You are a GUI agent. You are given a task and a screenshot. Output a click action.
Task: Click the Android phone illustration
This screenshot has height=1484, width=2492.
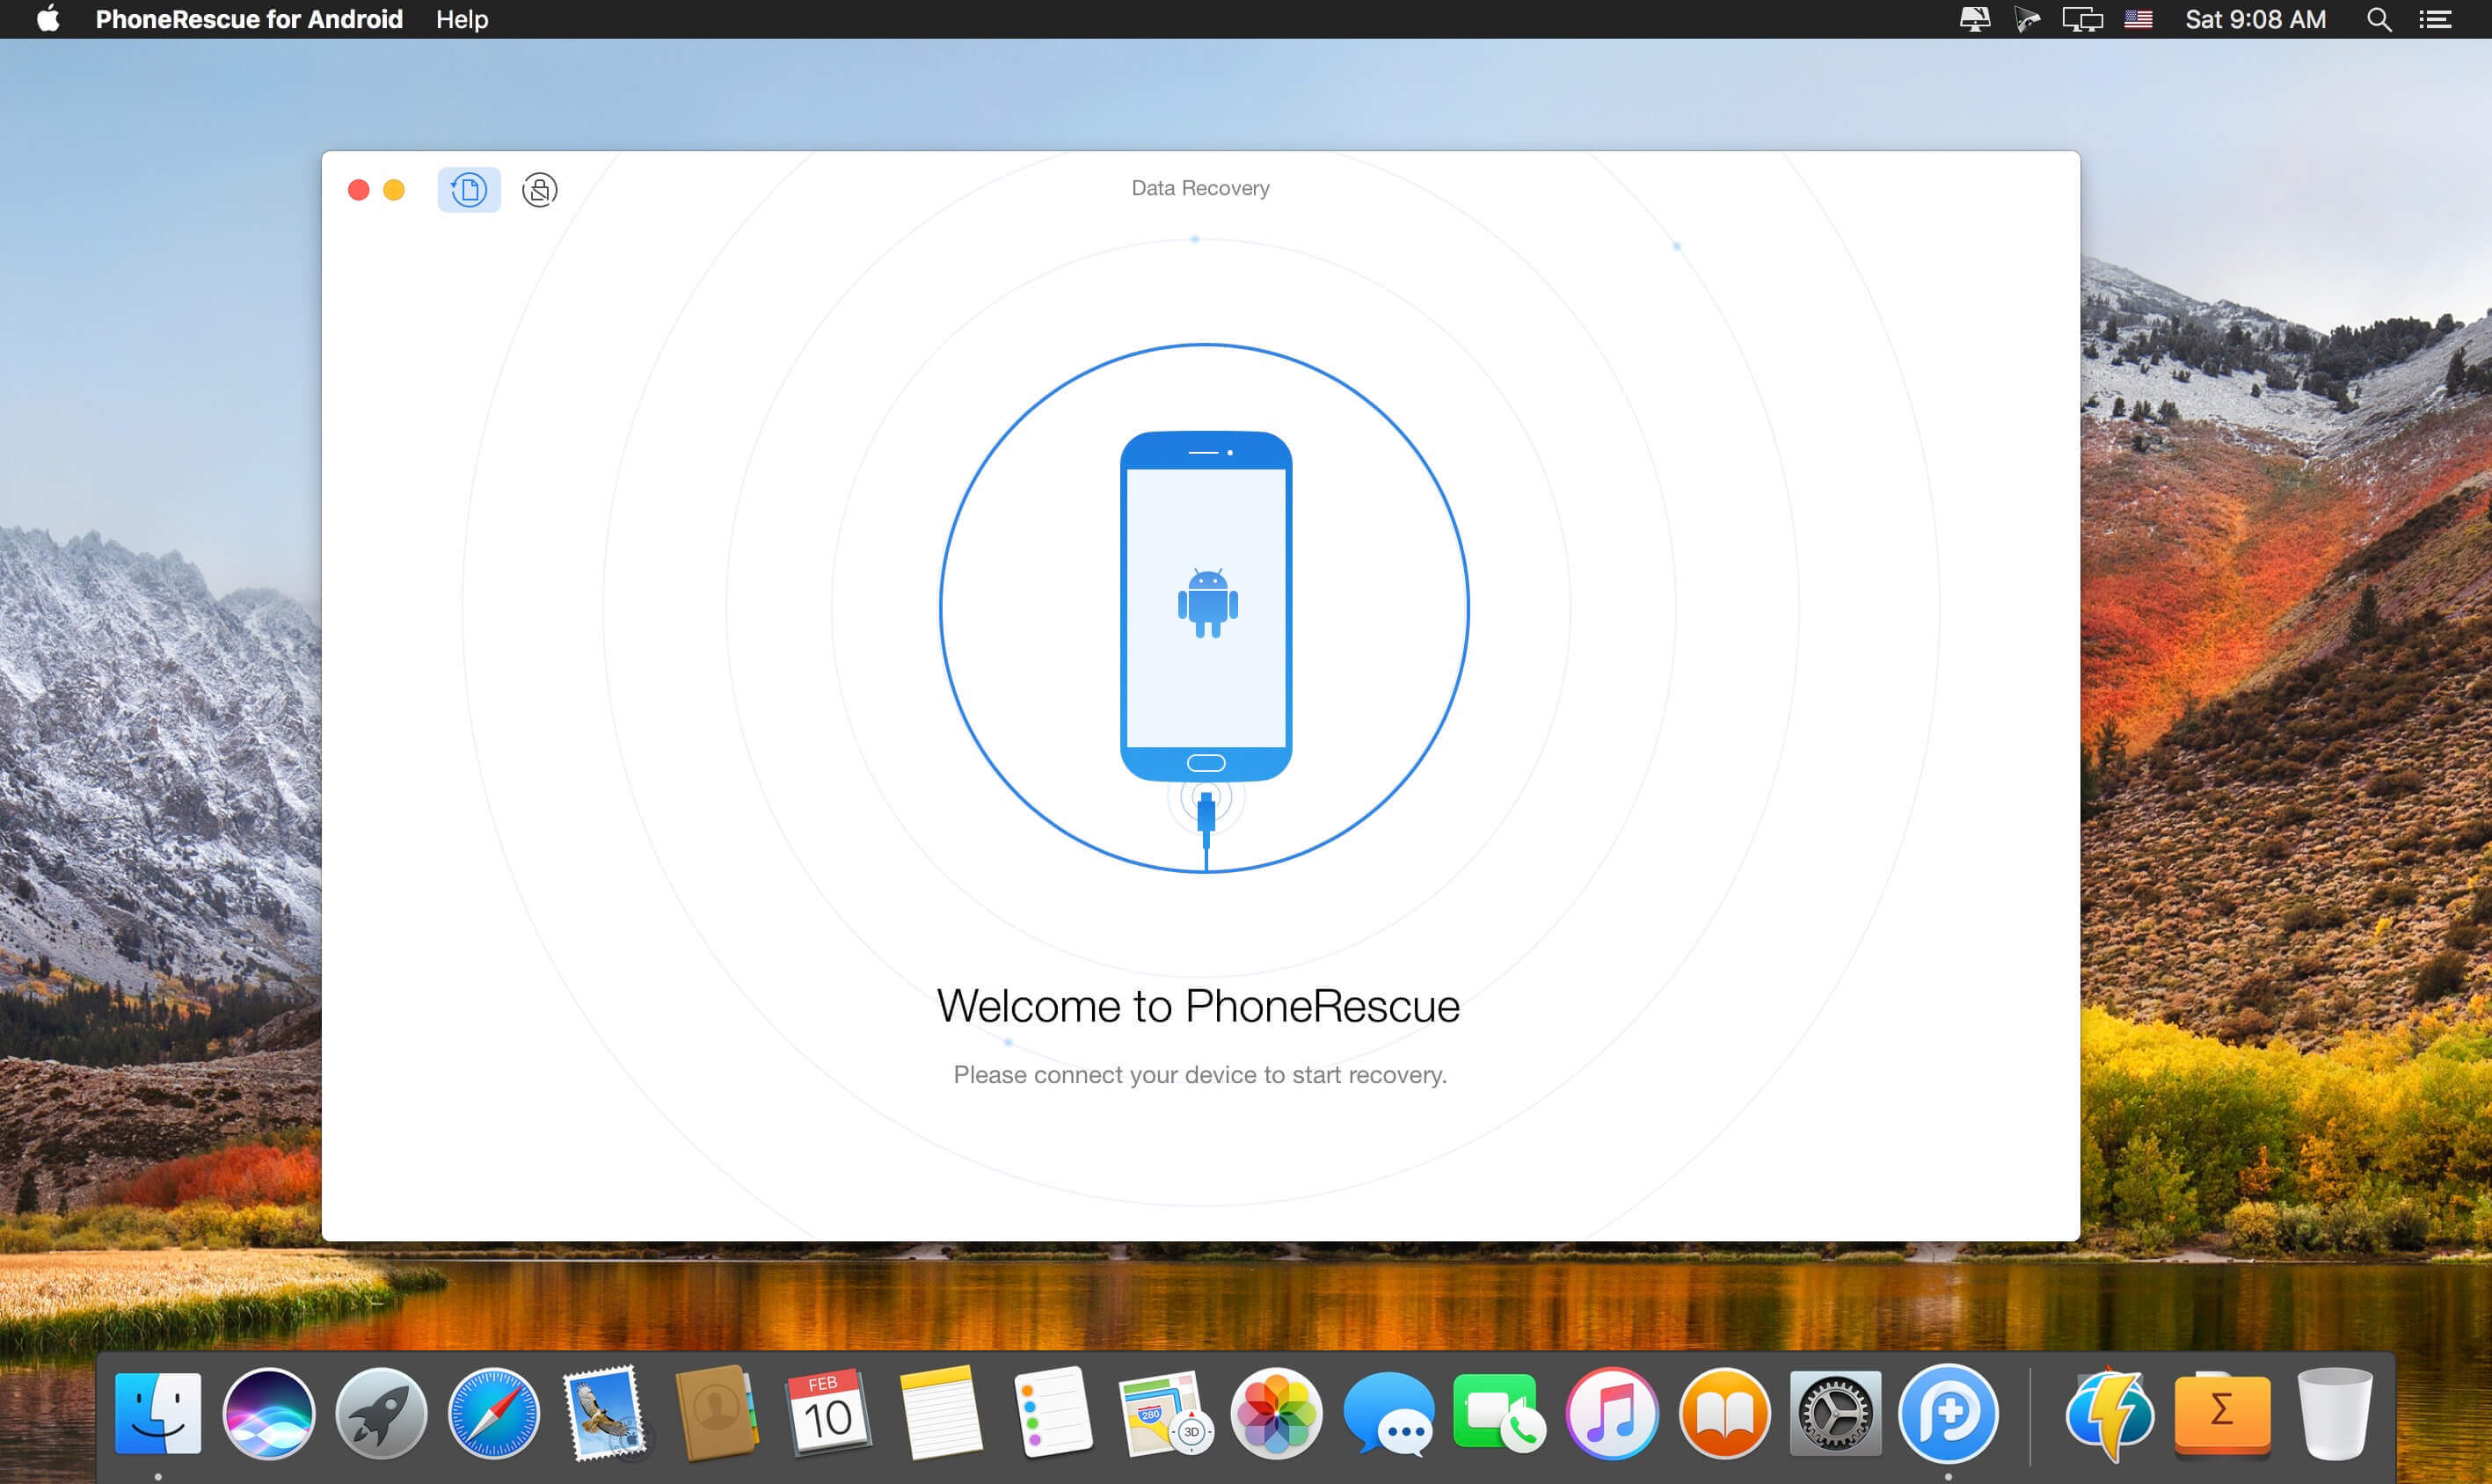click(x=1206, y=606)
